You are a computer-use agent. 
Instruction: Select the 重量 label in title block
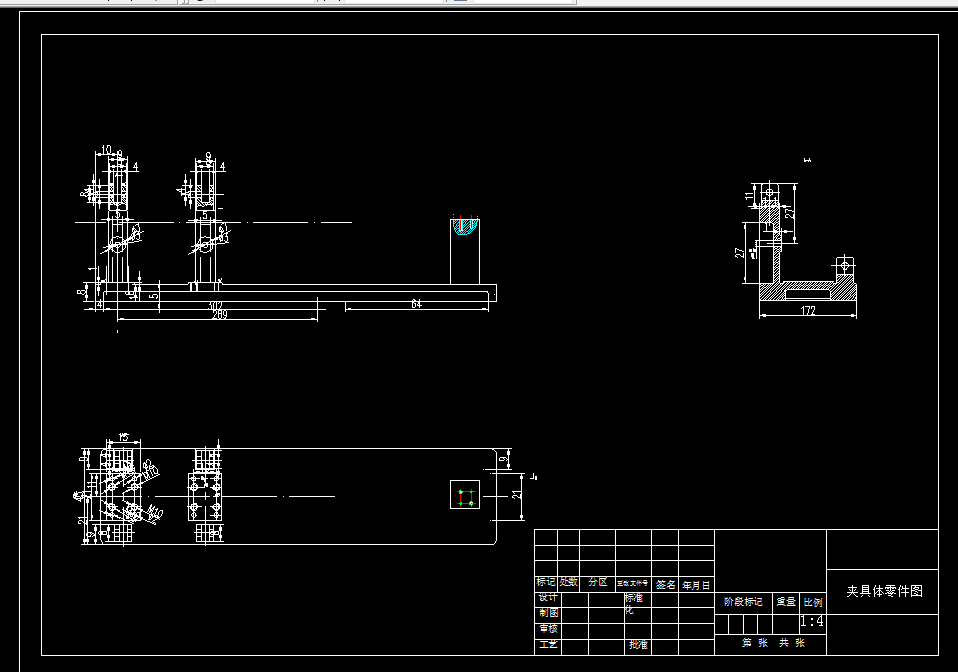tap(786, 602)
